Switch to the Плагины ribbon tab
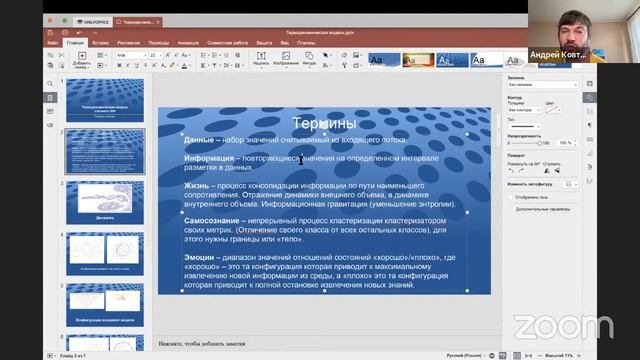This screenshot has width=640, height=360. 306,43
